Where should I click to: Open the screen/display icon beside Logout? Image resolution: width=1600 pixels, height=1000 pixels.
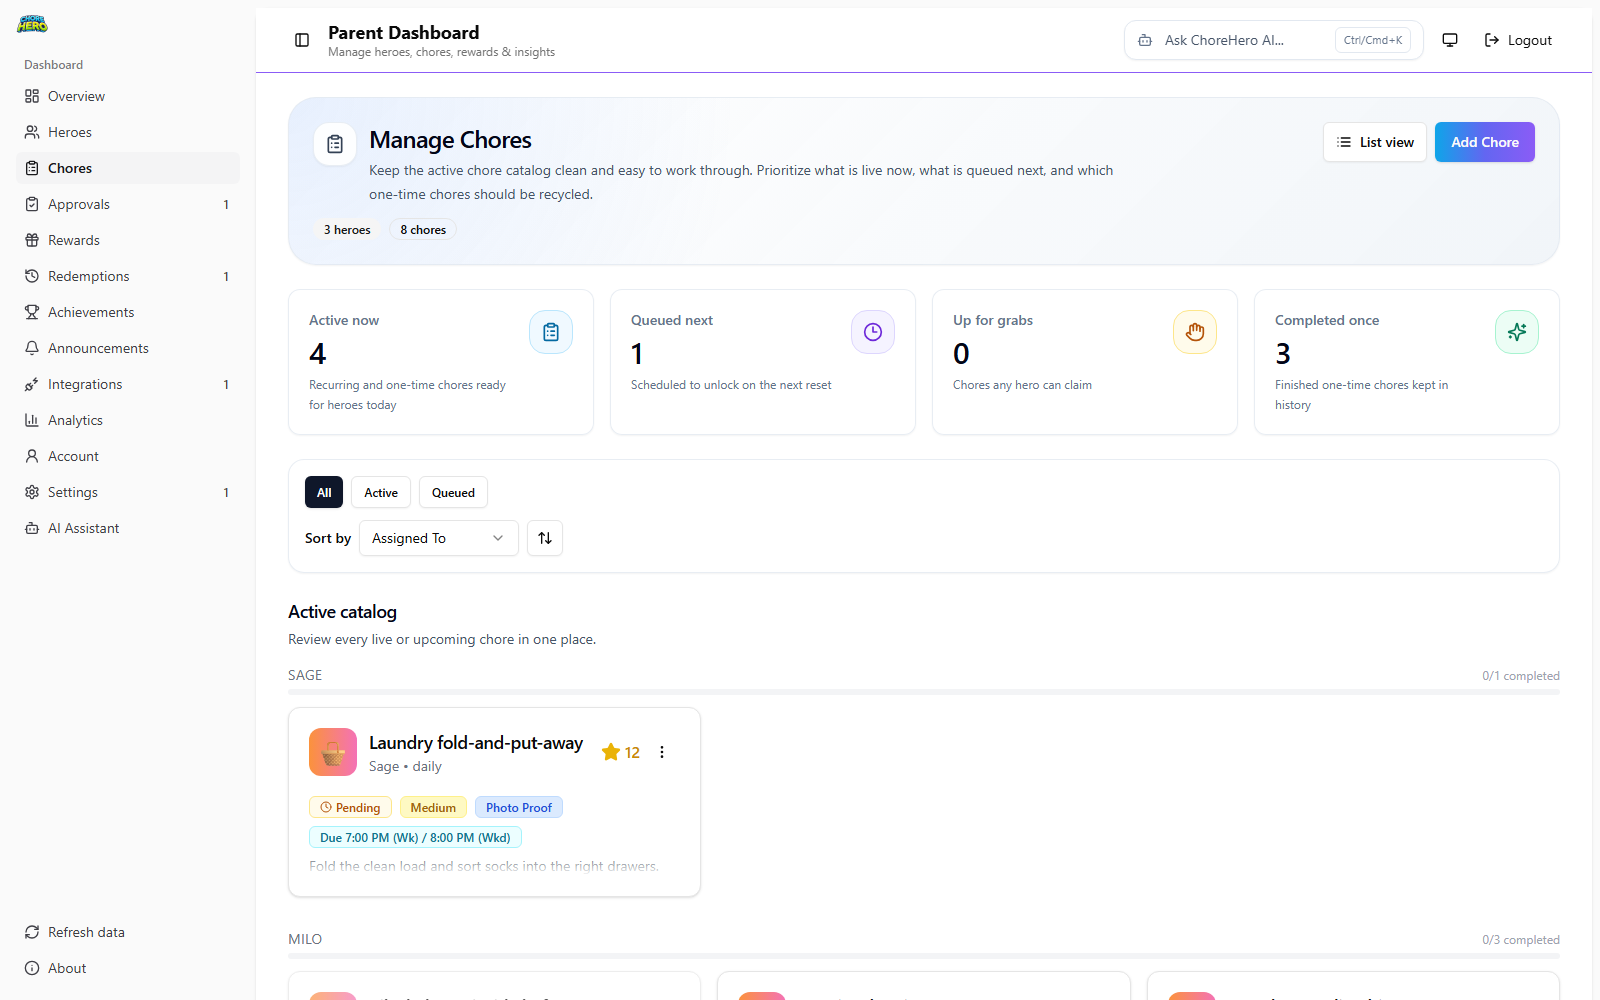click(1449, 40)
